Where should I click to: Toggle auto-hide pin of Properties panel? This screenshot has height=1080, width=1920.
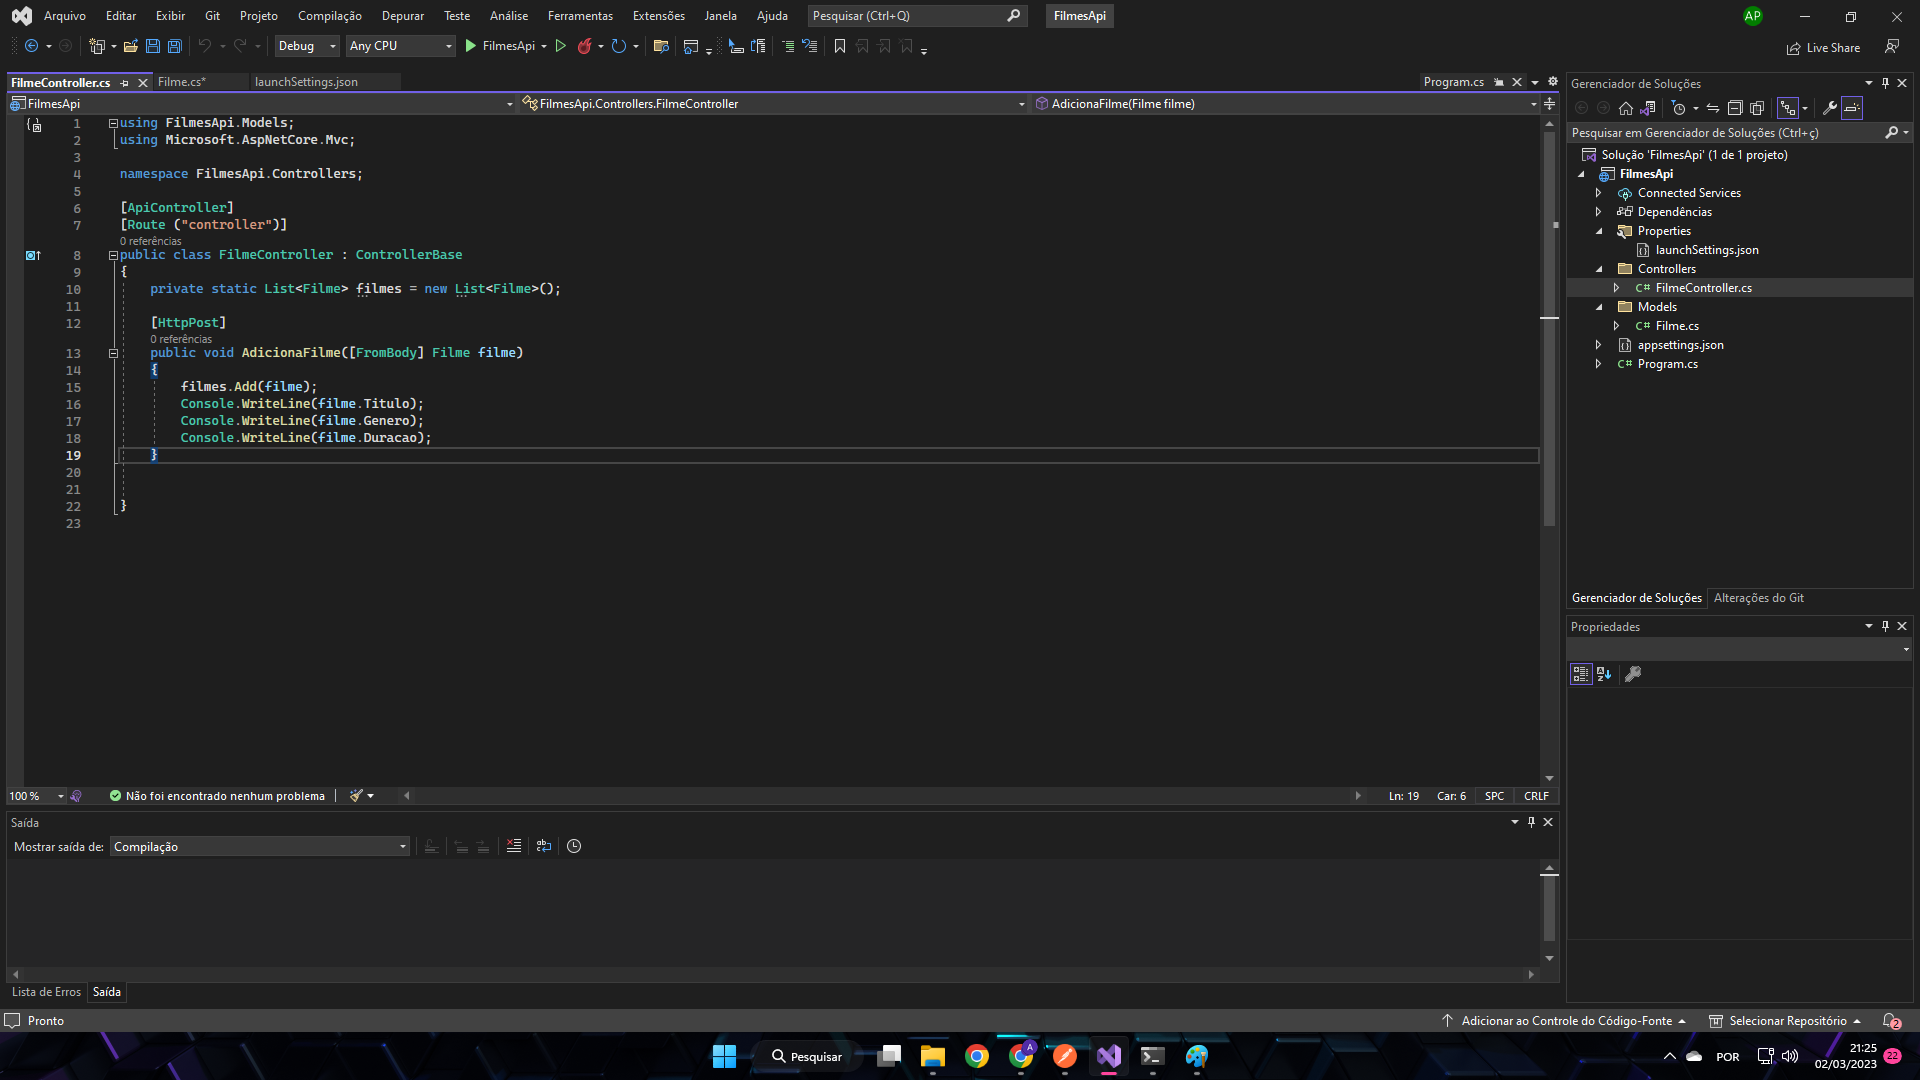1885,626
